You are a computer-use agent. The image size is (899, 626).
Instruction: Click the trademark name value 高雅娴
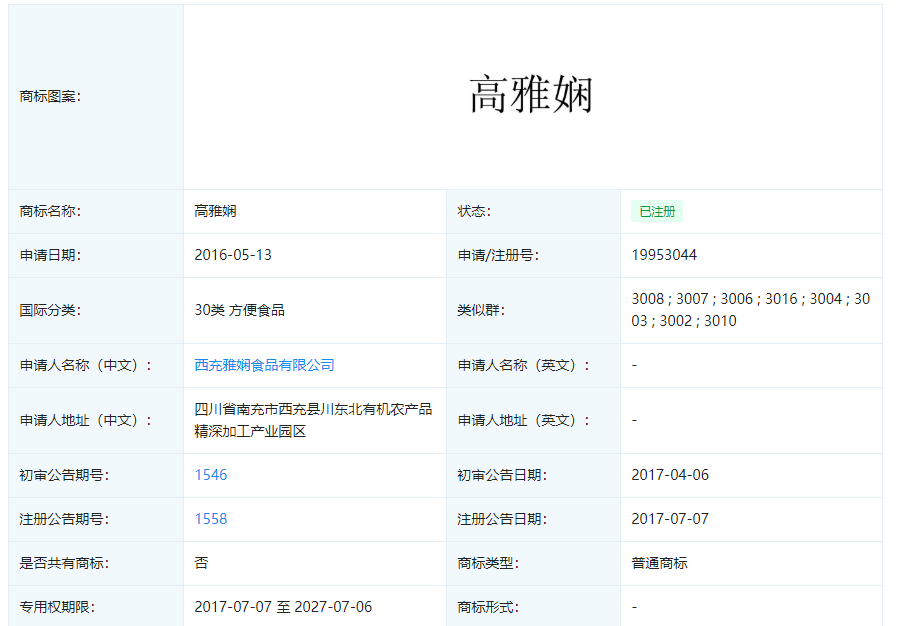tap(215, 212)
